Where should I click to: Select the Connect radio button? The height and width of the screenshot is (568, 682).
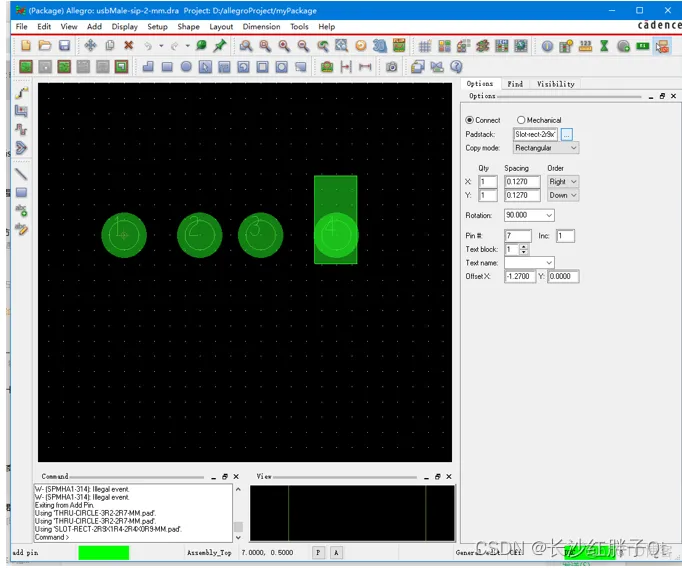pyautogui.click(x=469, y=120)
